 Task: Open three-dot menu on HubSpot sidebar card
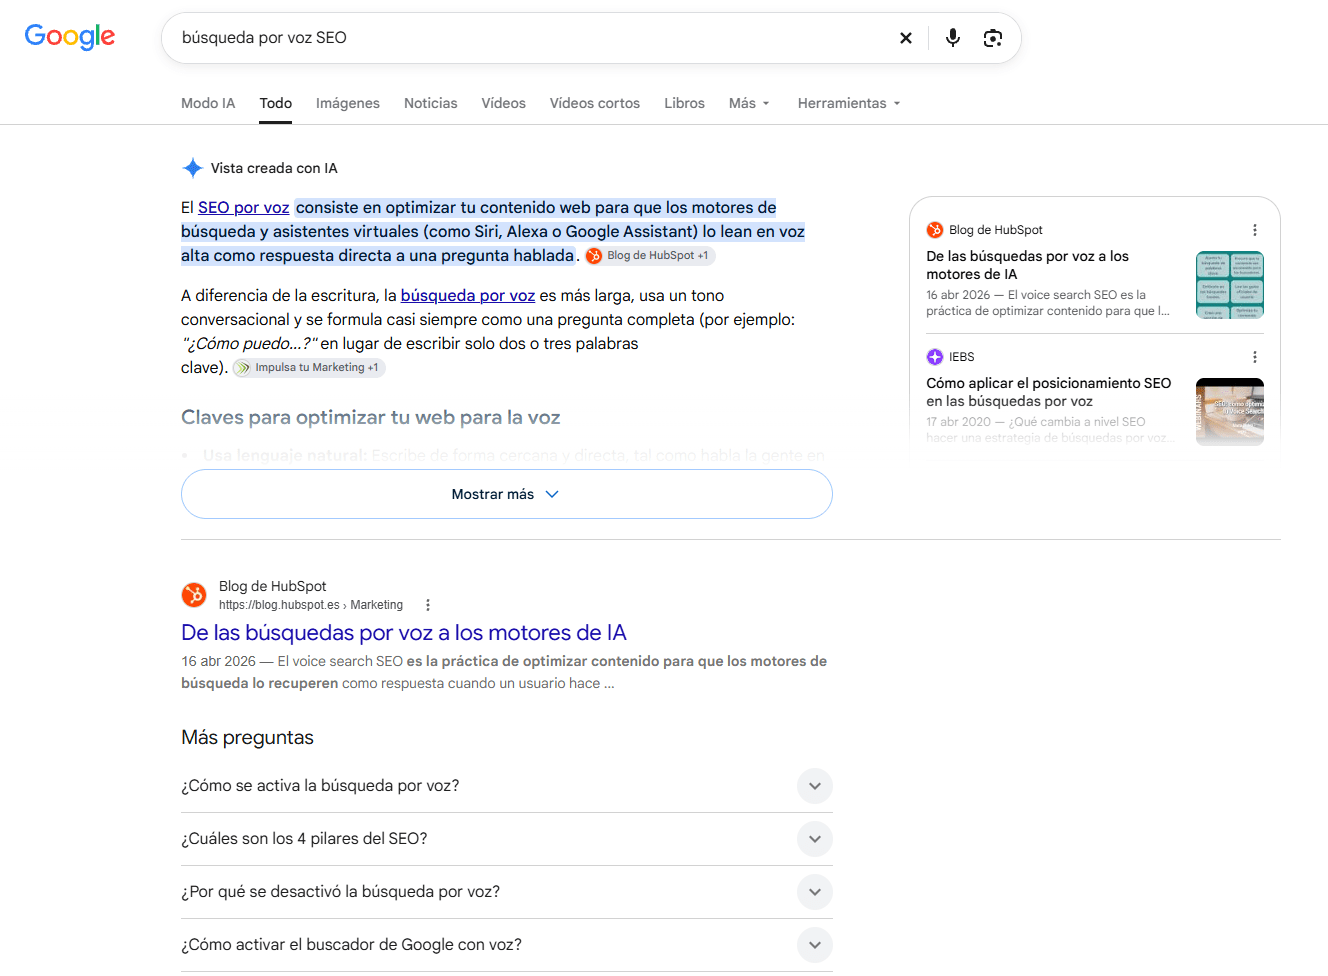(x=1255, y=230)
